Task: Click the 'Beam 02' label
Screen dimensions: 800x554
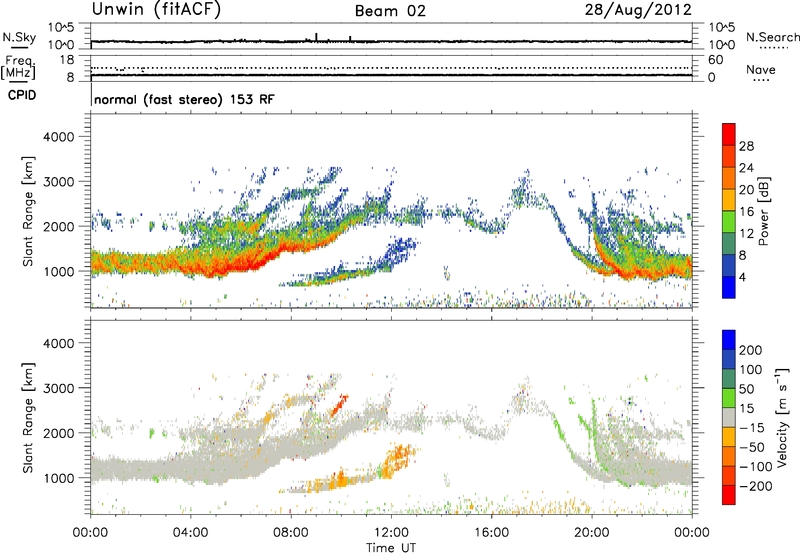Action: [x=390, y=11]
